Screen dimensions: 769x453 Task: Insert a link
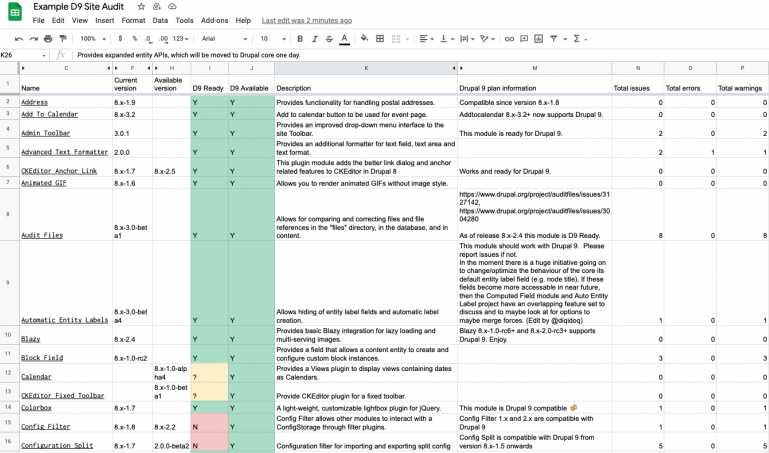[x=510, y=39]
